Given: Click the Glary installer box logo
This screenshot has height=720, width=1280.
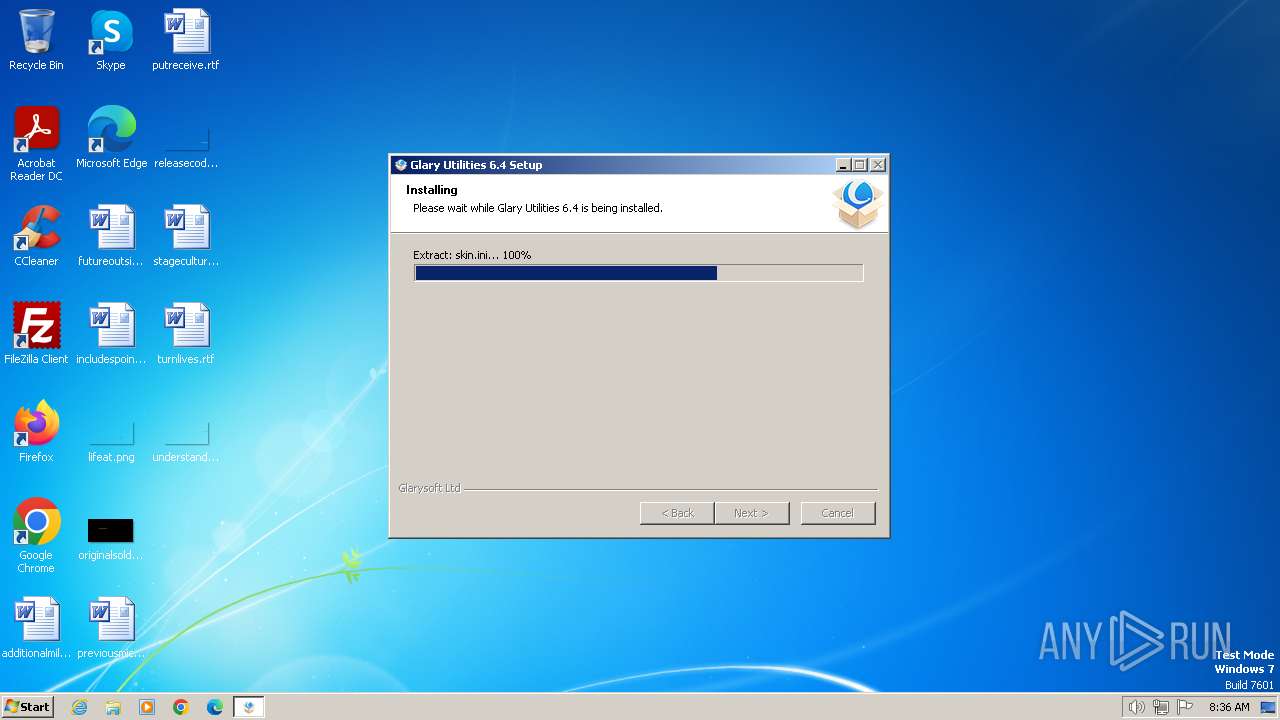Looking at the screenshot, I should (x=858, y=204).
